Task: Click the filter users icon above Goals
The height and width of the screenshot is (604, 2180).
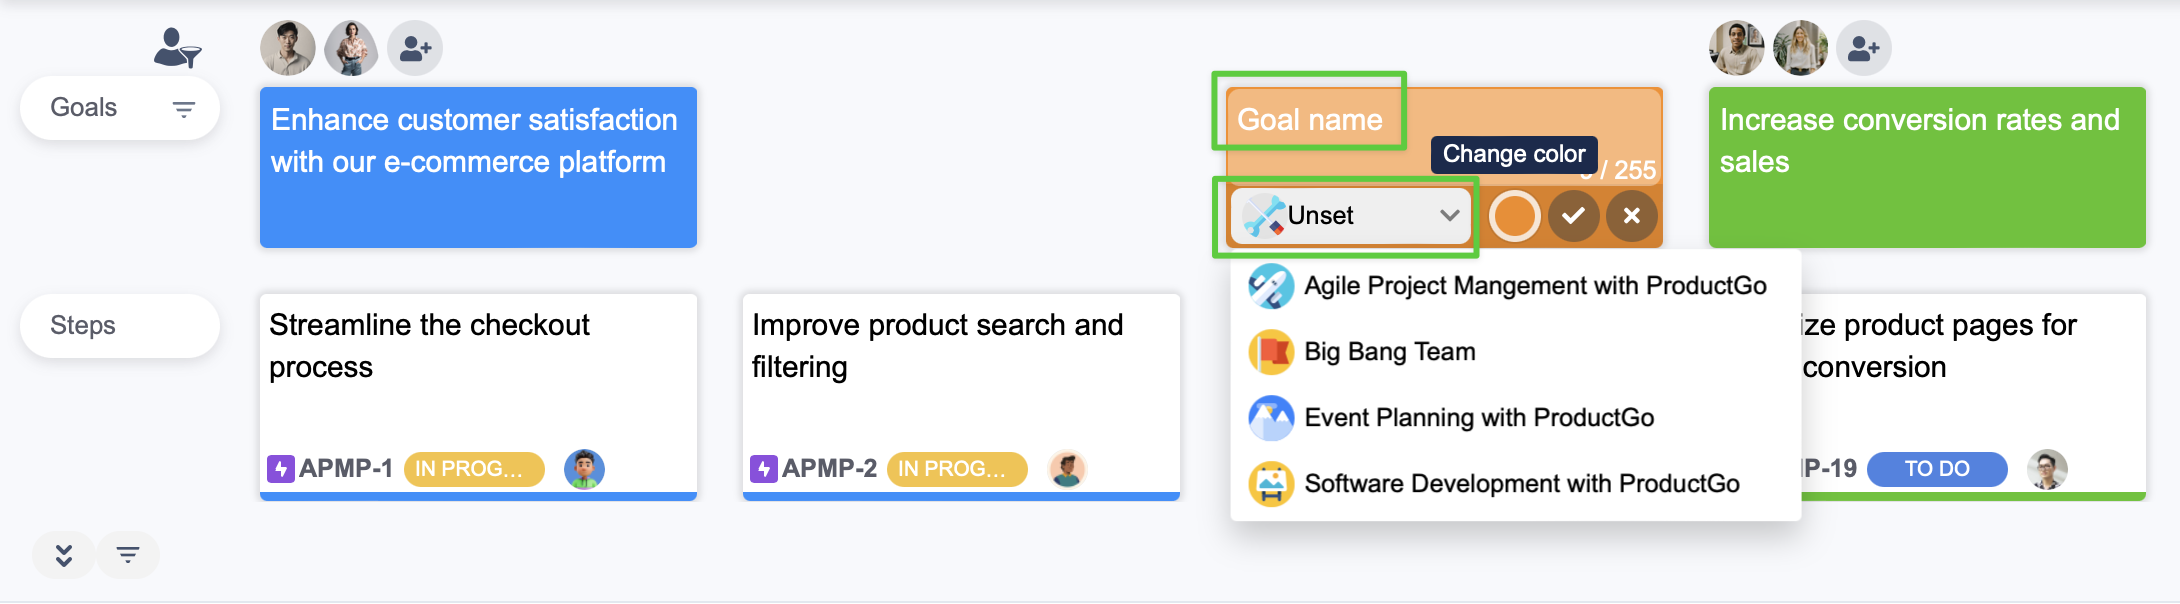Action: (177, 47)
